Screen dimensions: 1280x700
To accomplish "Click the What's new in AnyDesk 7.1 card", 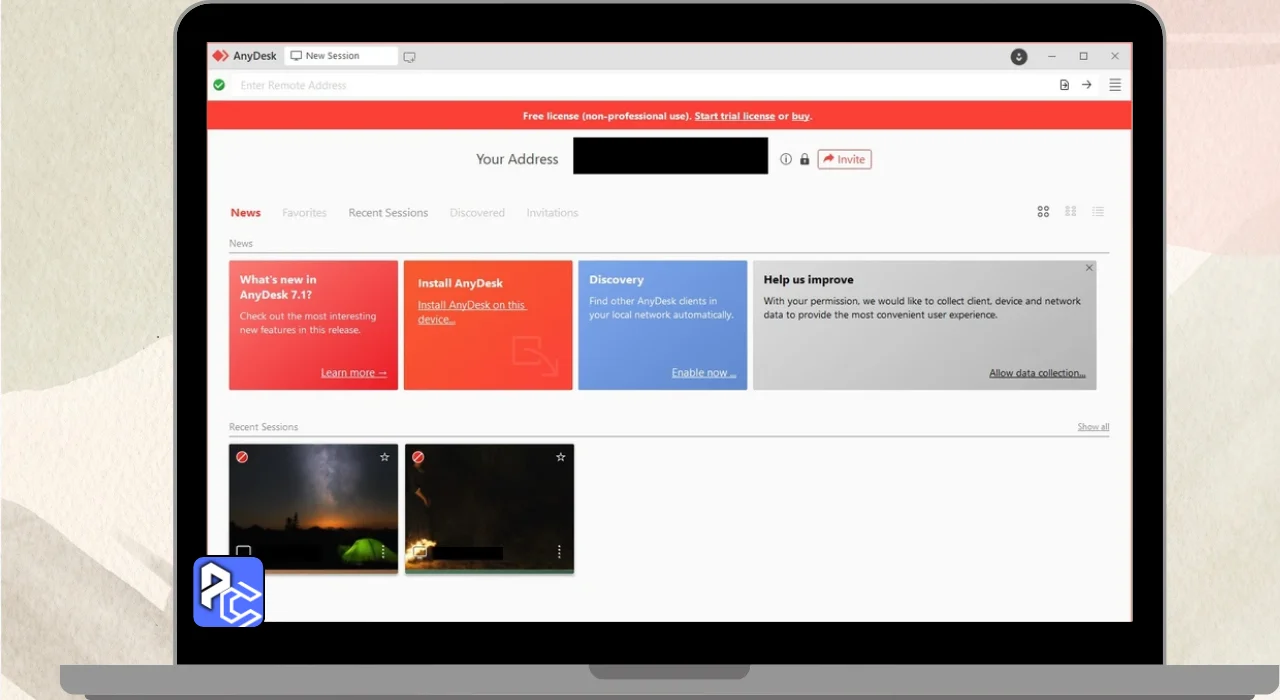I will [x=313, y=325].
